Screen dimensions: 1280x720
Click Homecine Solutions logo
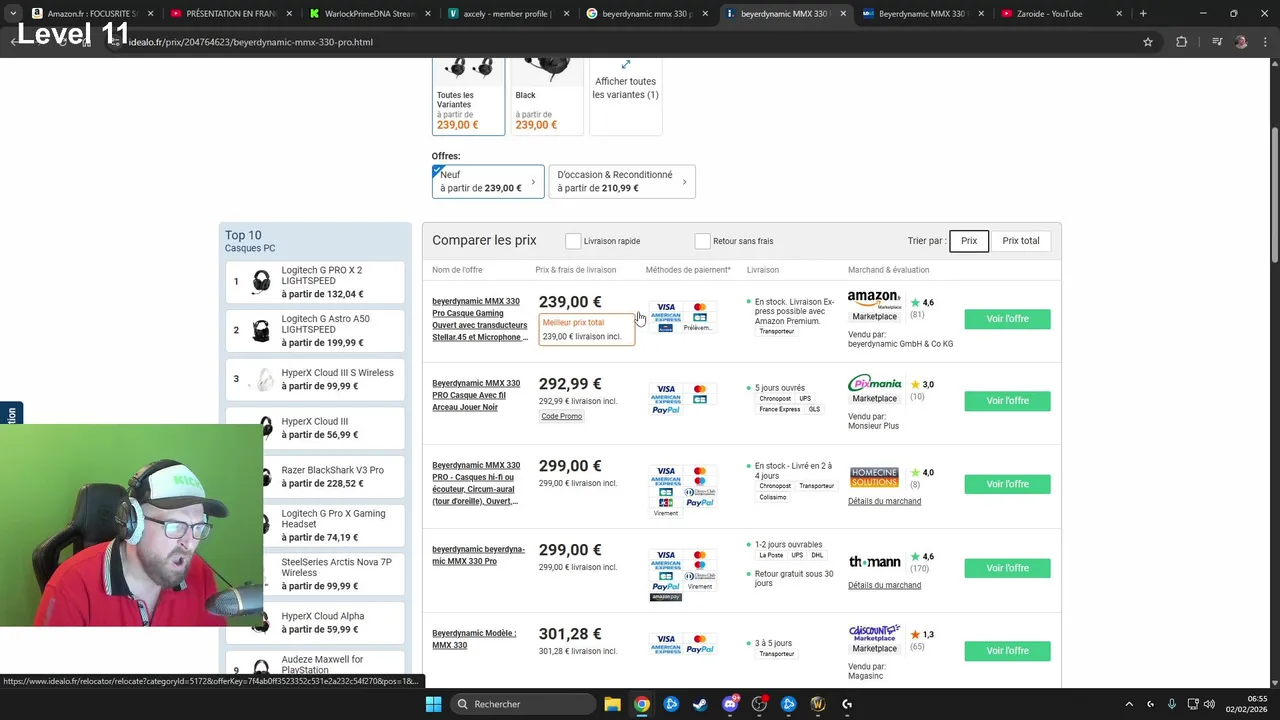coord(874,477)
